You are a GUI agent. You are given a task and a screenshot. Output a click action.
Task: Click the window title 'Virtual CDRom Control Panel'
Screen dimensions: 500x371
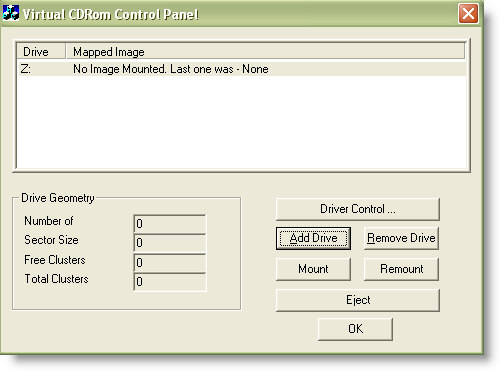click(x=110, y=14)
